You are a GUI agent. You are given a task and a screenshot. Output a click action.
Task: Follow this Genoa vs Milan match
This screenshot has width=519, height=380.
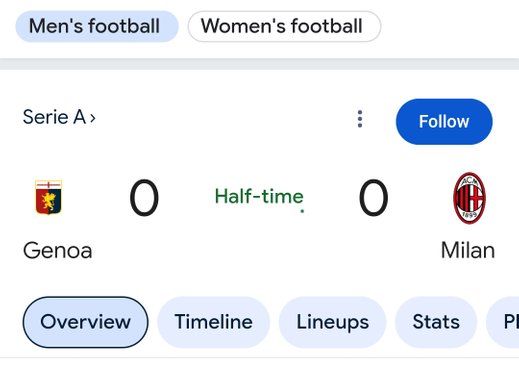(x=444, y=122)
